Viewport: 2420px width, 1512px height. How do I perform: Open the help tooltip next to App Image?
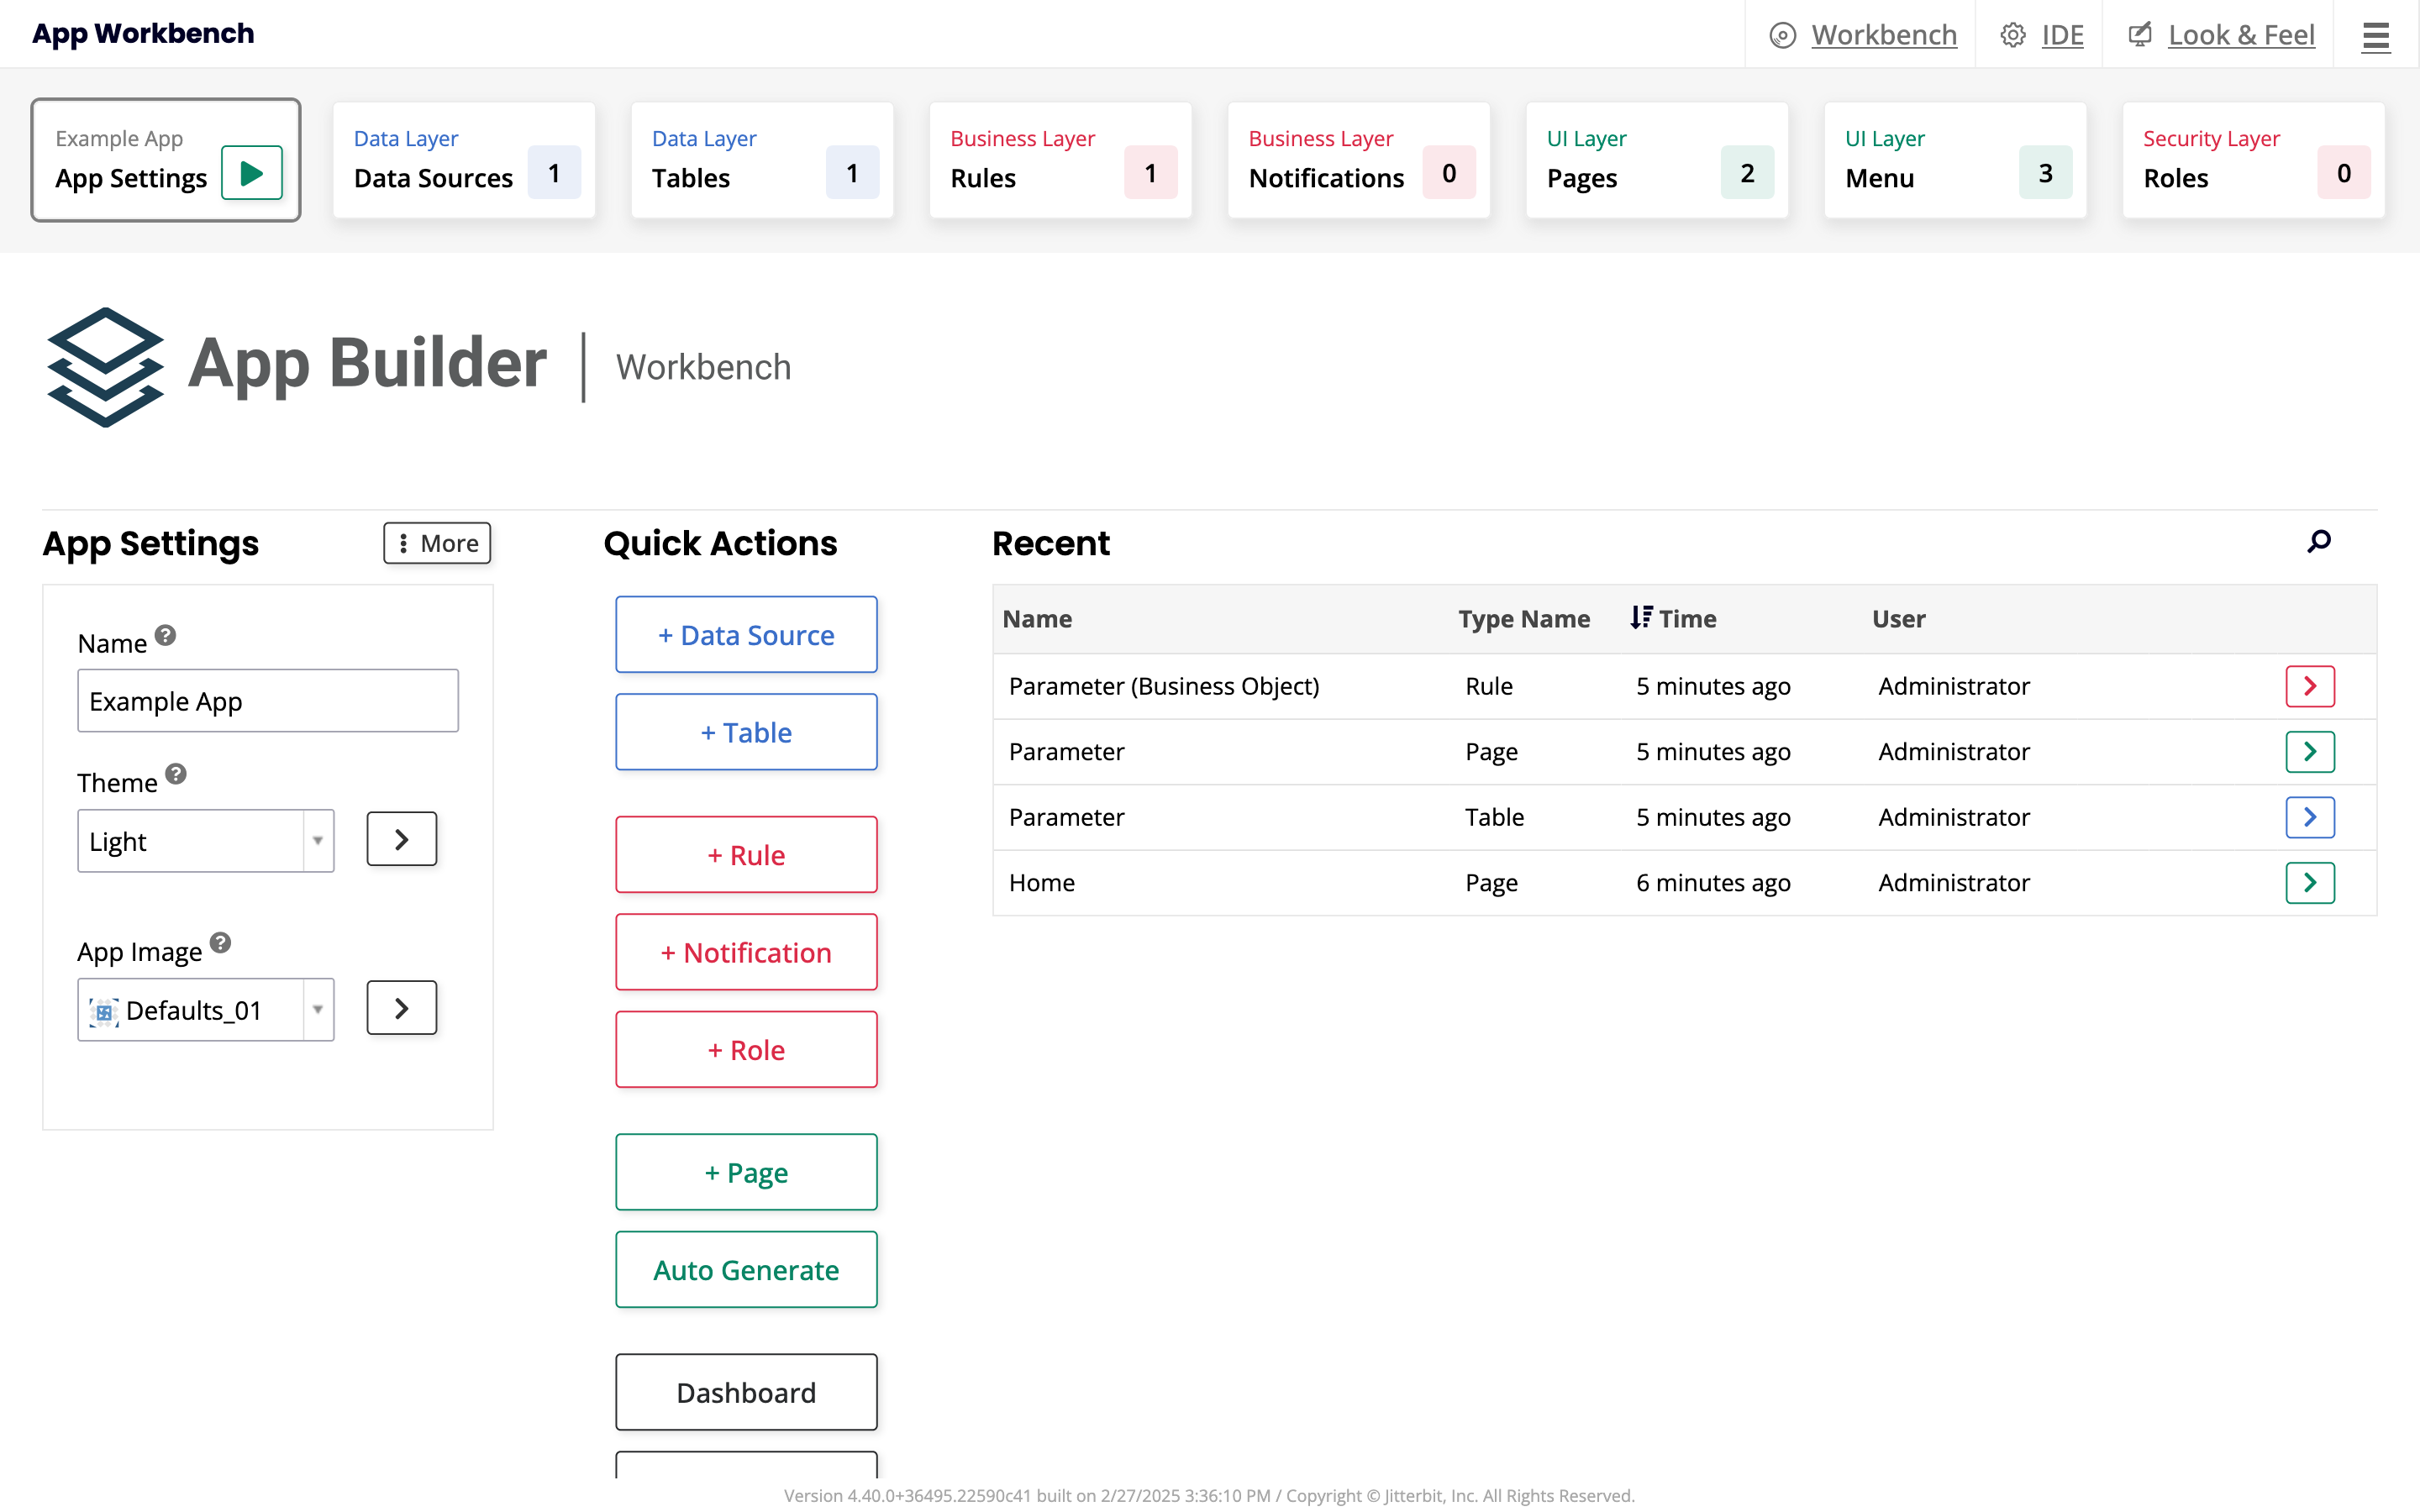221,941
